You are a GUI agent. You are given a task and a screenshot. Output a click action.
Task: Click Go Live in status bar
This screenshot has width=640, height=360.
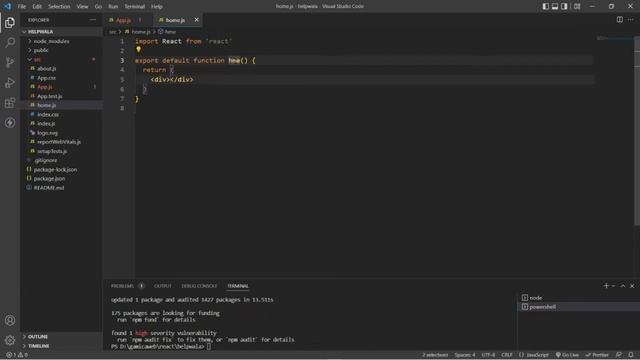(567, 355)
